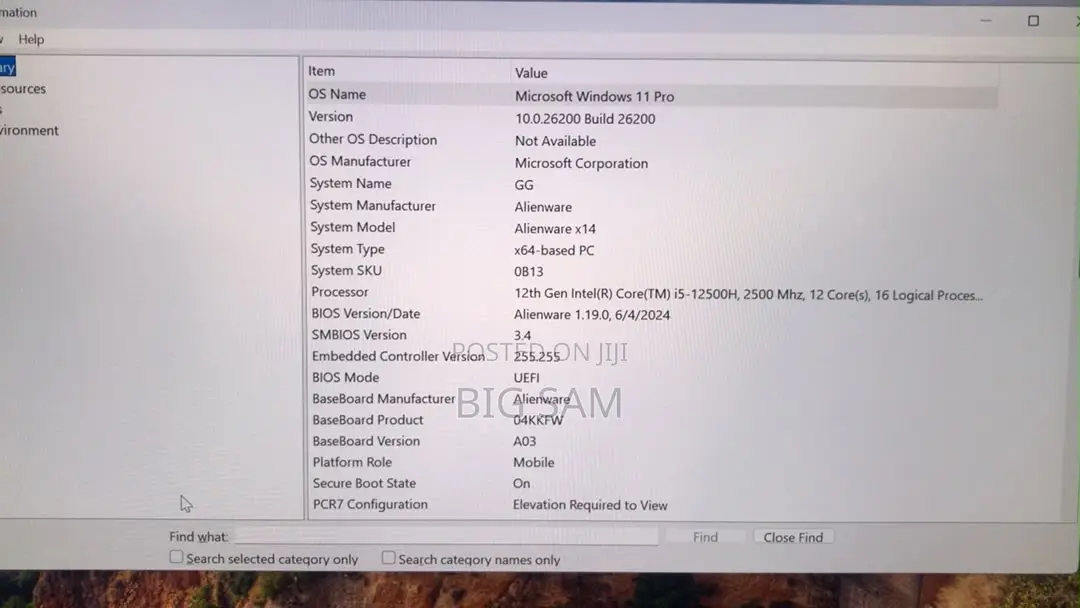The height and width of the screenshot is (608, 1080).
Task: Click the x64-based PC value
Action: pos(554,251)
